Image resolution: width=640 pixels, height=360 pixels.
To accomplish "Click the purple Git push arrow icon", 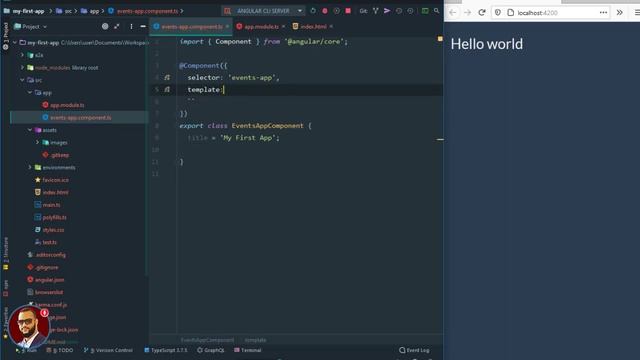I will click(x=387, y=11).
